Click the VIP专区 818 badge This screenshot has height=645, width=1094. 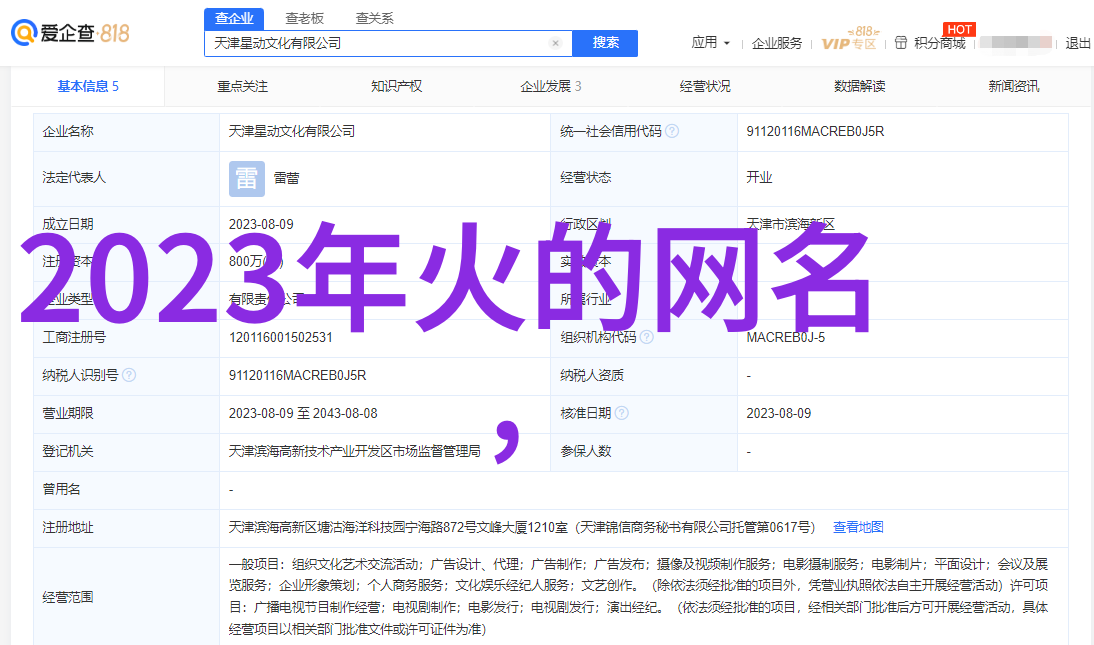850,39
